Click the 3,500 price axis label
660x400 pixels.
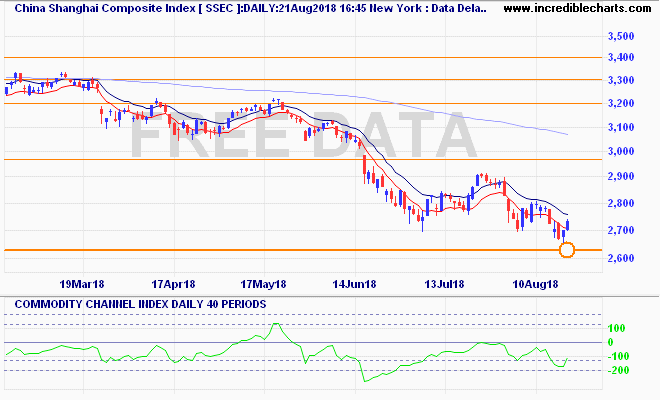click(x=621, y=36)
